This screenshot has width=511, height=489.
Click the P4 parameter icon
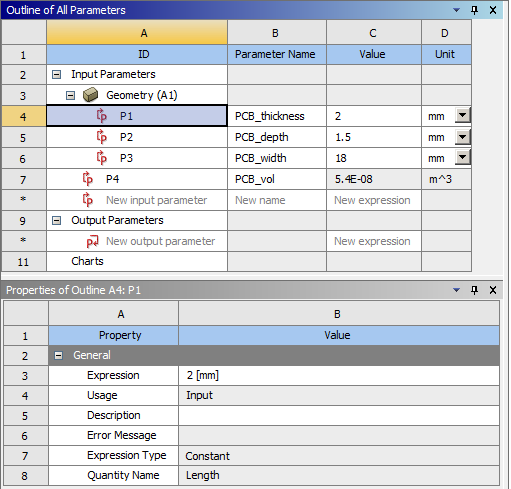(88, 179)
